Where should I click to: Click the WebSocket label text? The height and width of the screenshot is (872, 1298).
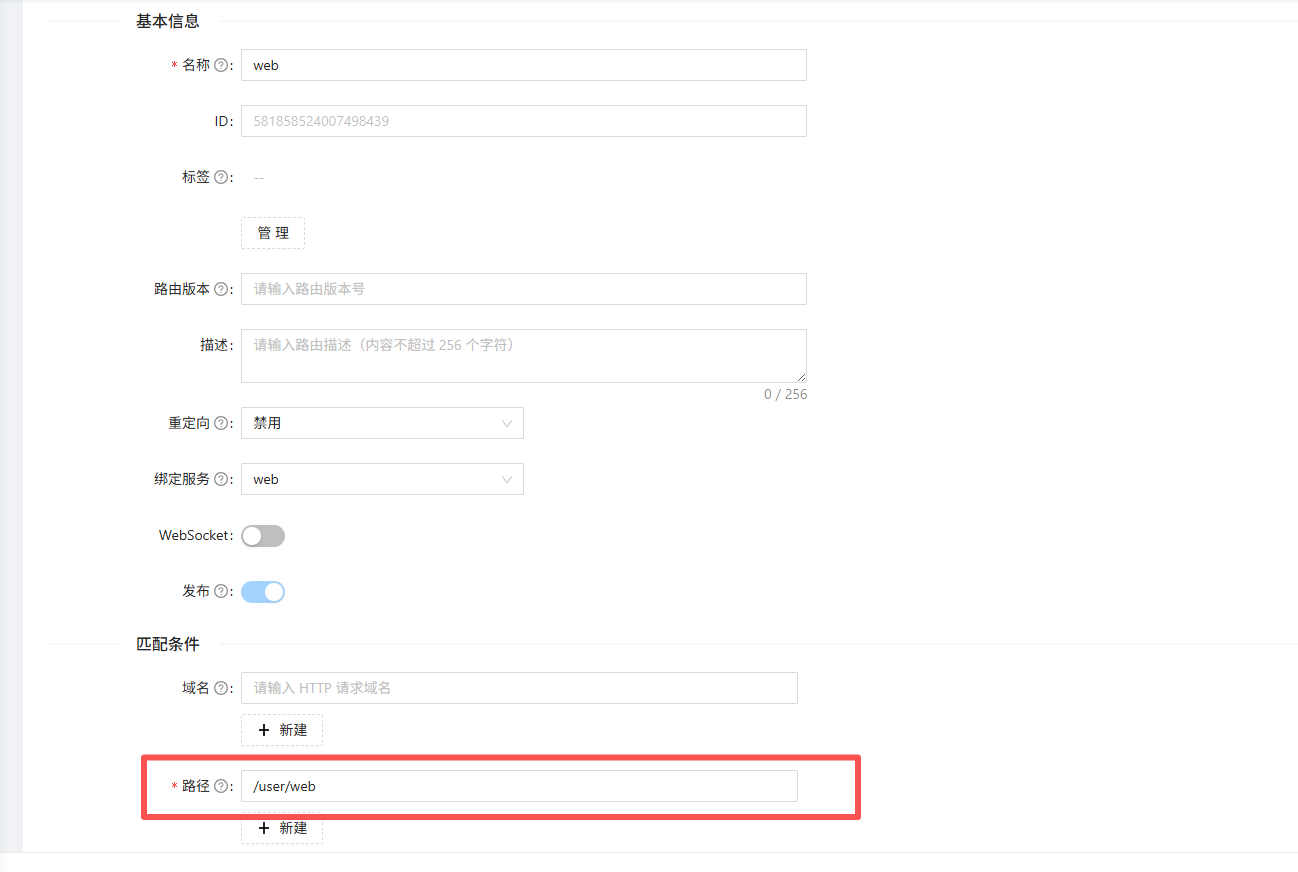tap(195, 535)
